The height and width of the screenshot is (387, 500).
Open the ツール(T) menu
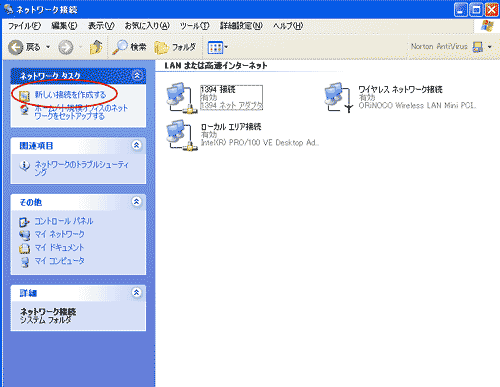[x=194, y=26]
